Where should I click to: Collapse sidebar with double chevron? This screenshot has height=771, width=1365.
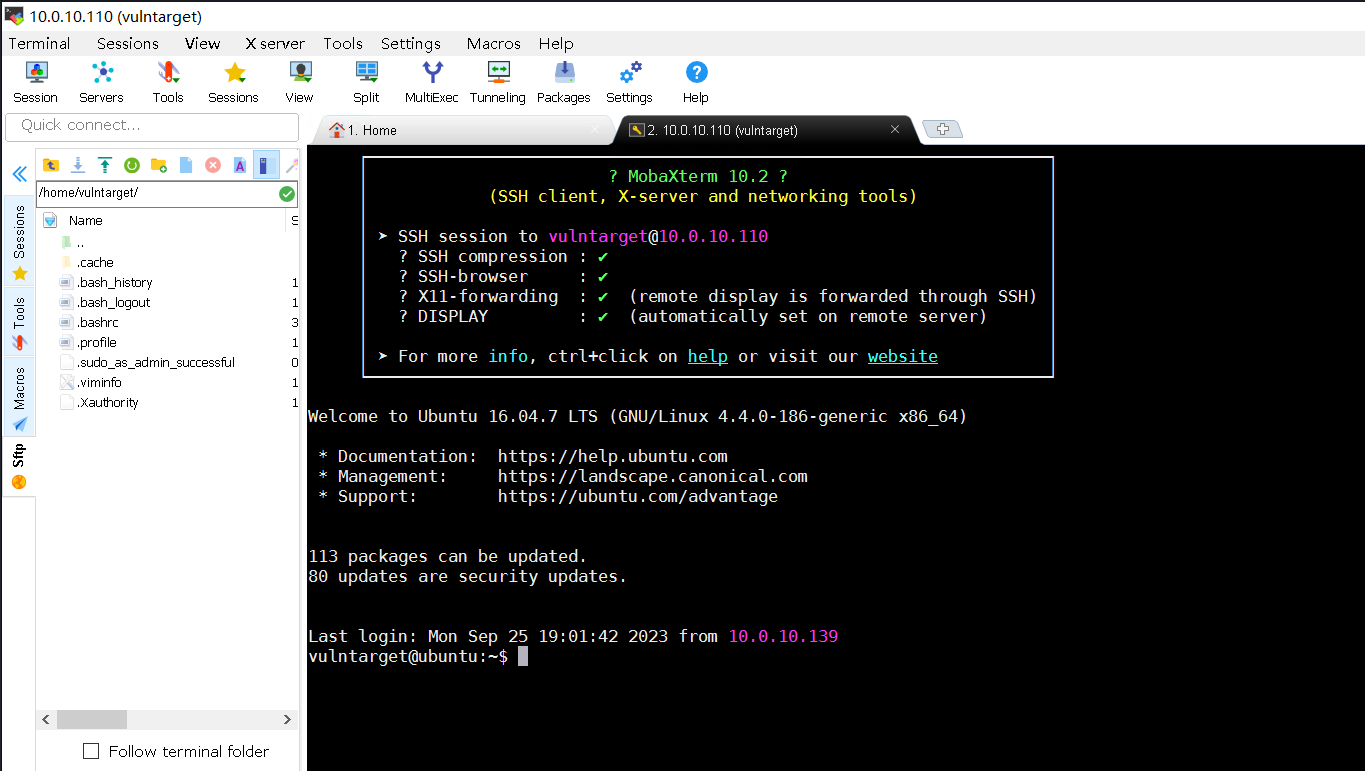click(19, 174)
